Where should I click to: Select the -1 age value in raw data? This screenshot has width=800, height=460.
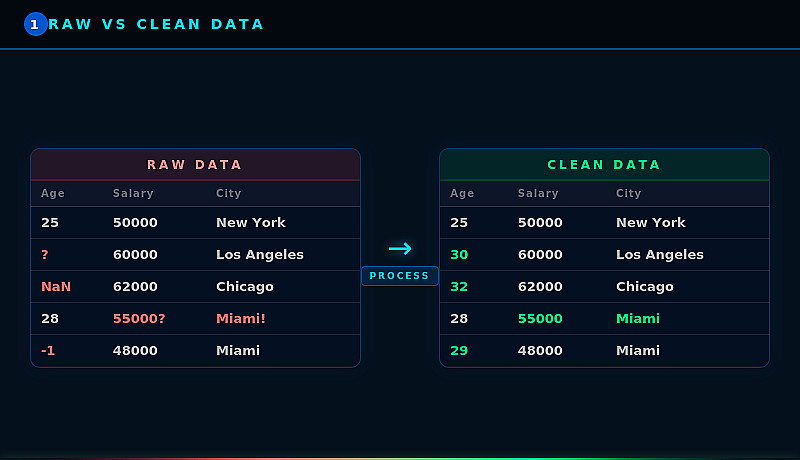coord(48,351)
